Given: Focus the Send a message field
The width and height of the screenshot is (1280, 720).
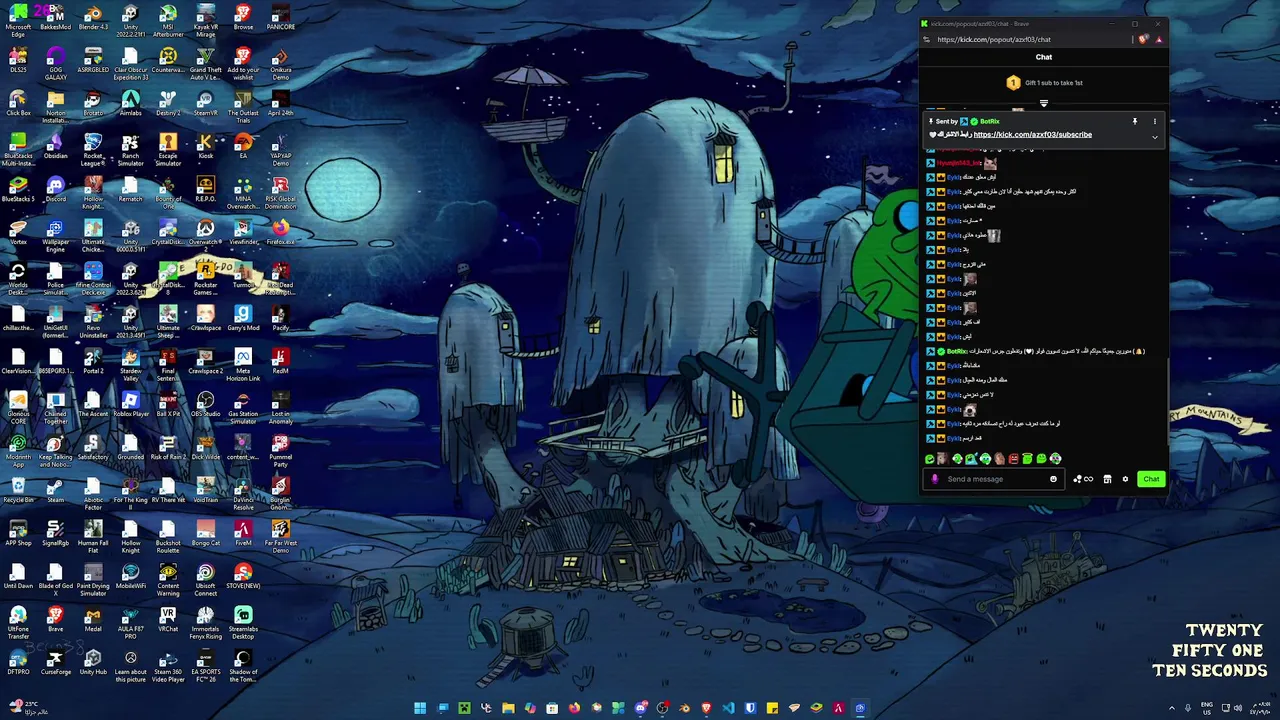Looking at the screenshot, I should click(996, 479).
